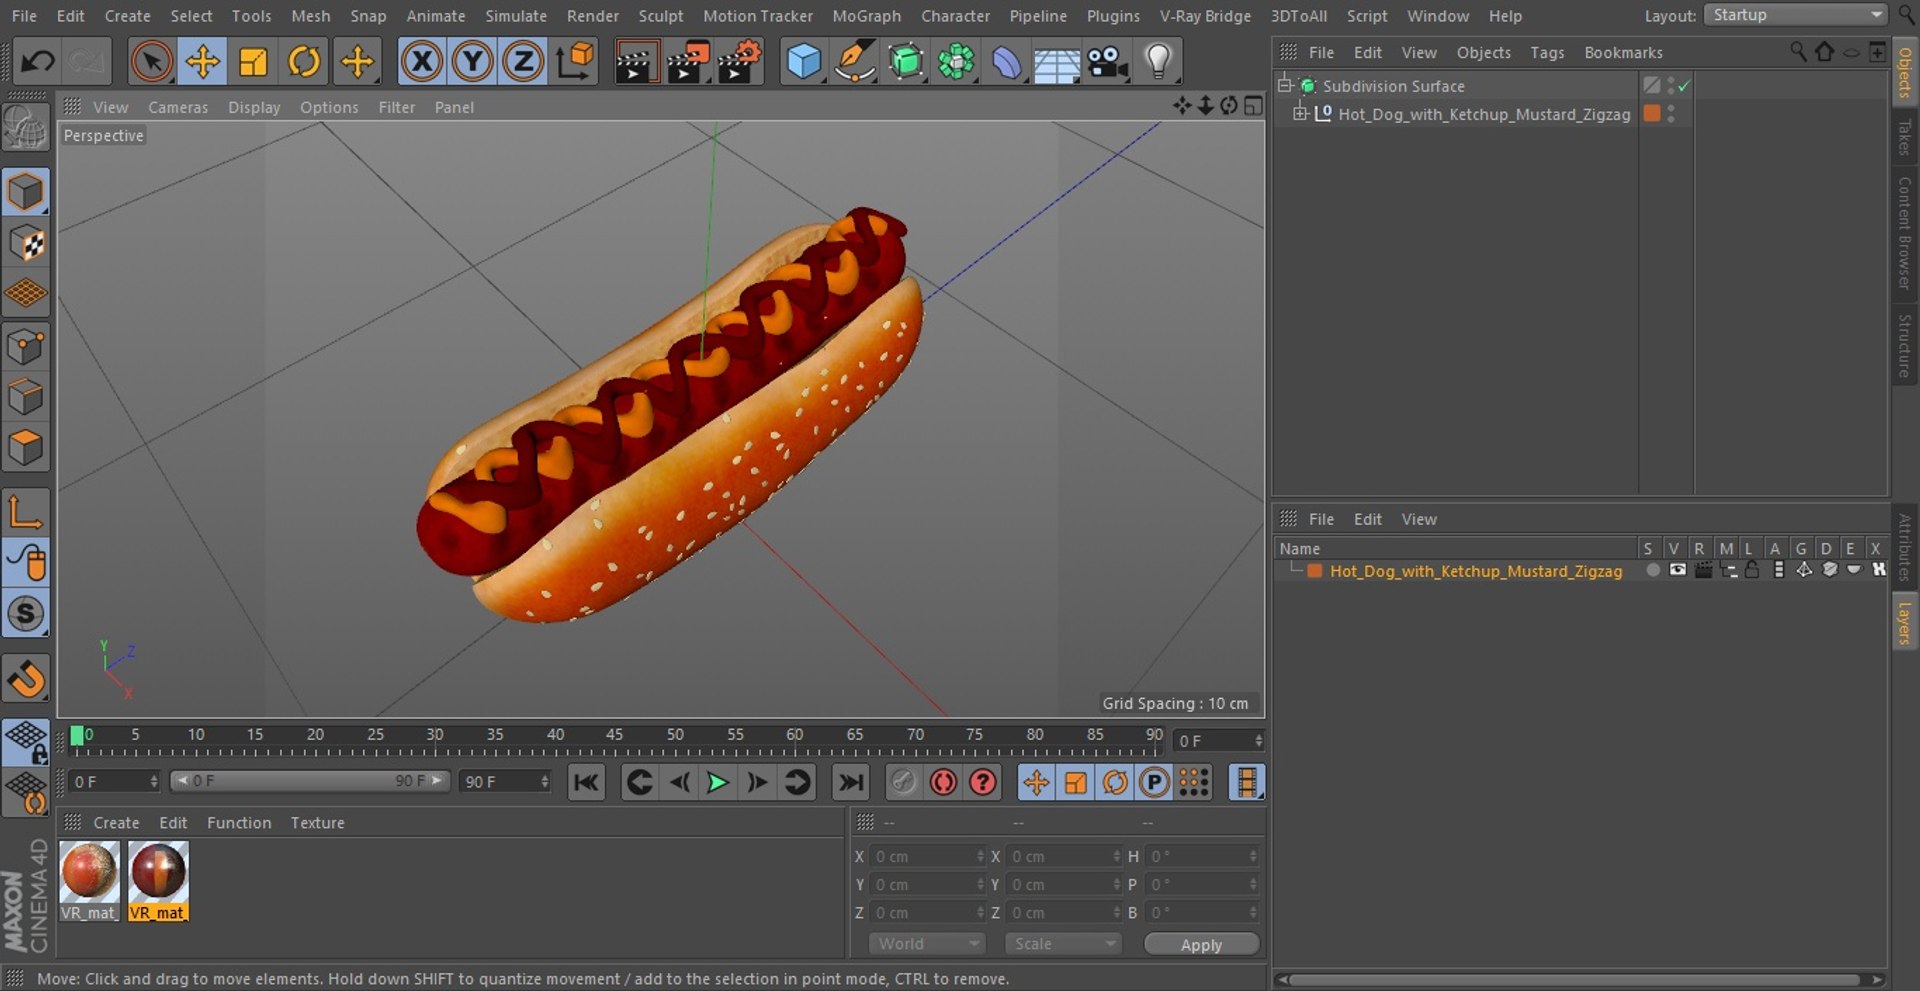
Task: Select the Live Selection tool
Action: click(152, 62)
